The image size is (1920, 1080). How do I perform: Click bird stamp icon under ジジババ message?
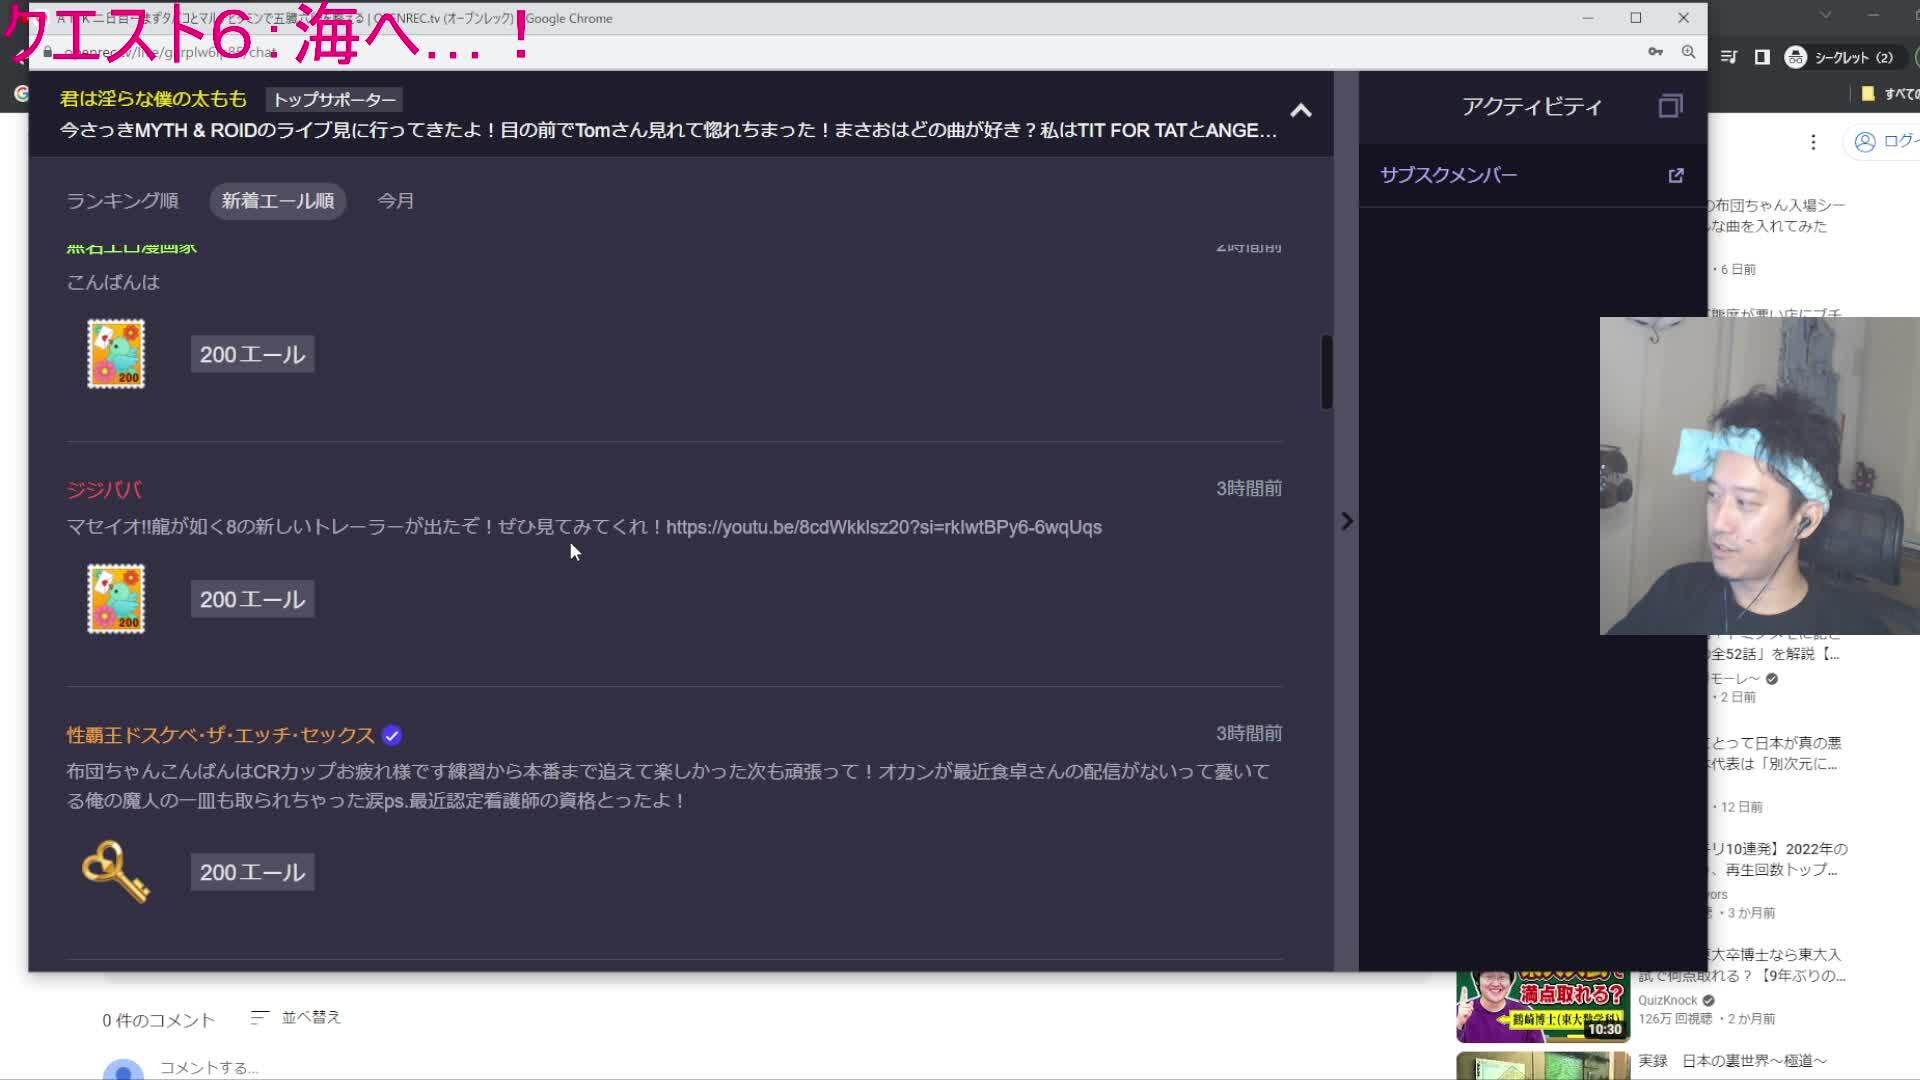(116, 599)
